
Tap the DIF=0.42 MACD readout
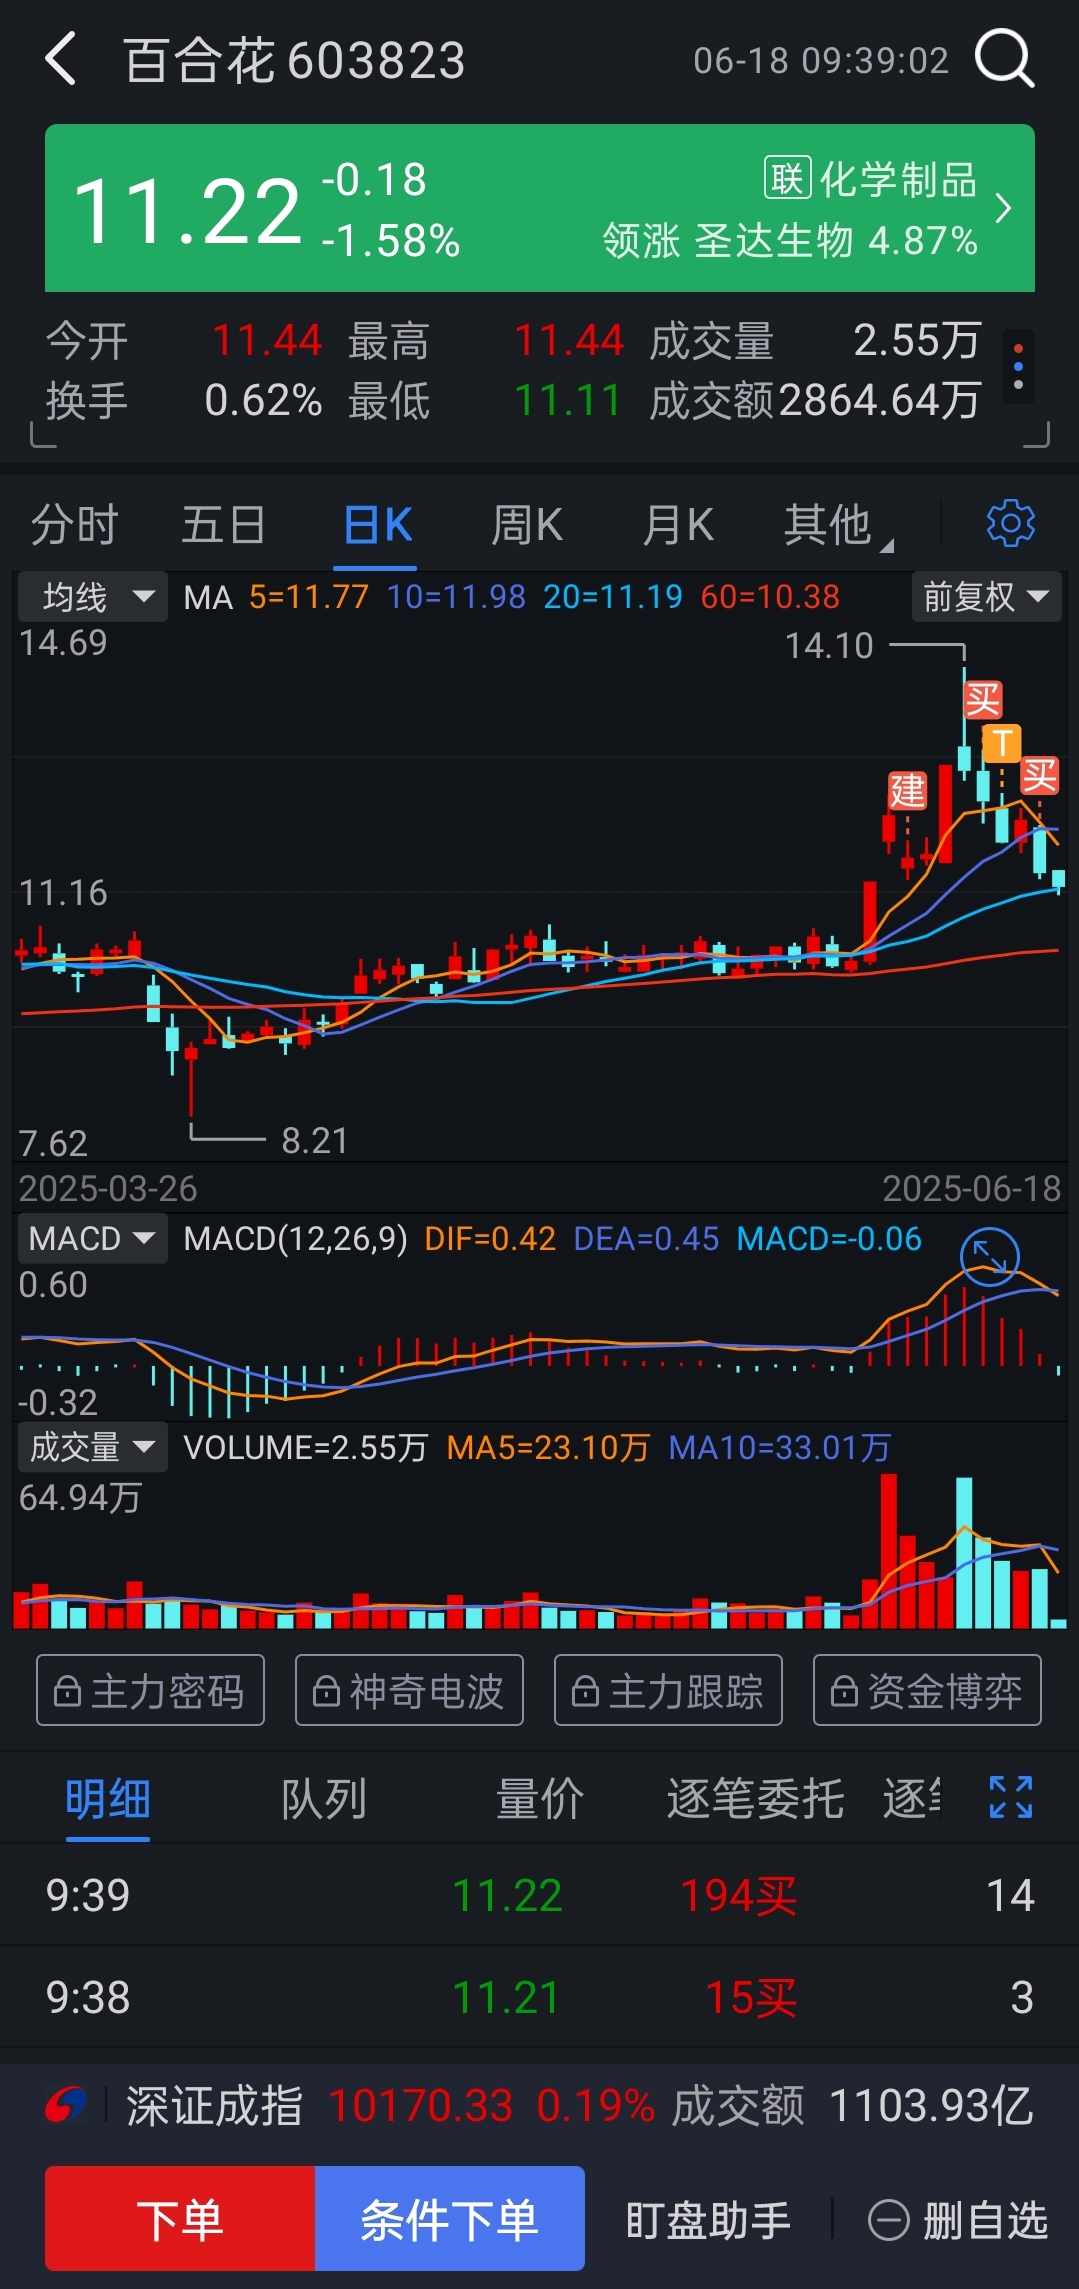(x=490, y=1239)
